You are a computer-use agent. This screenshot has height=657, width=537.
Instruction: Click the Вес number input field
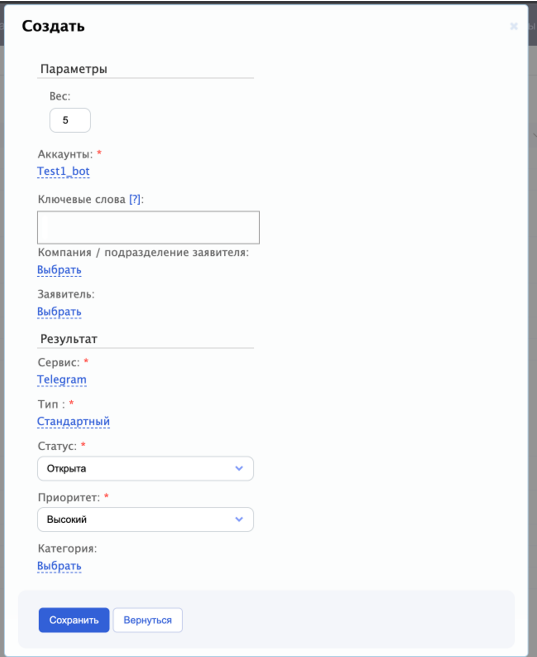[x=70, y=120]
